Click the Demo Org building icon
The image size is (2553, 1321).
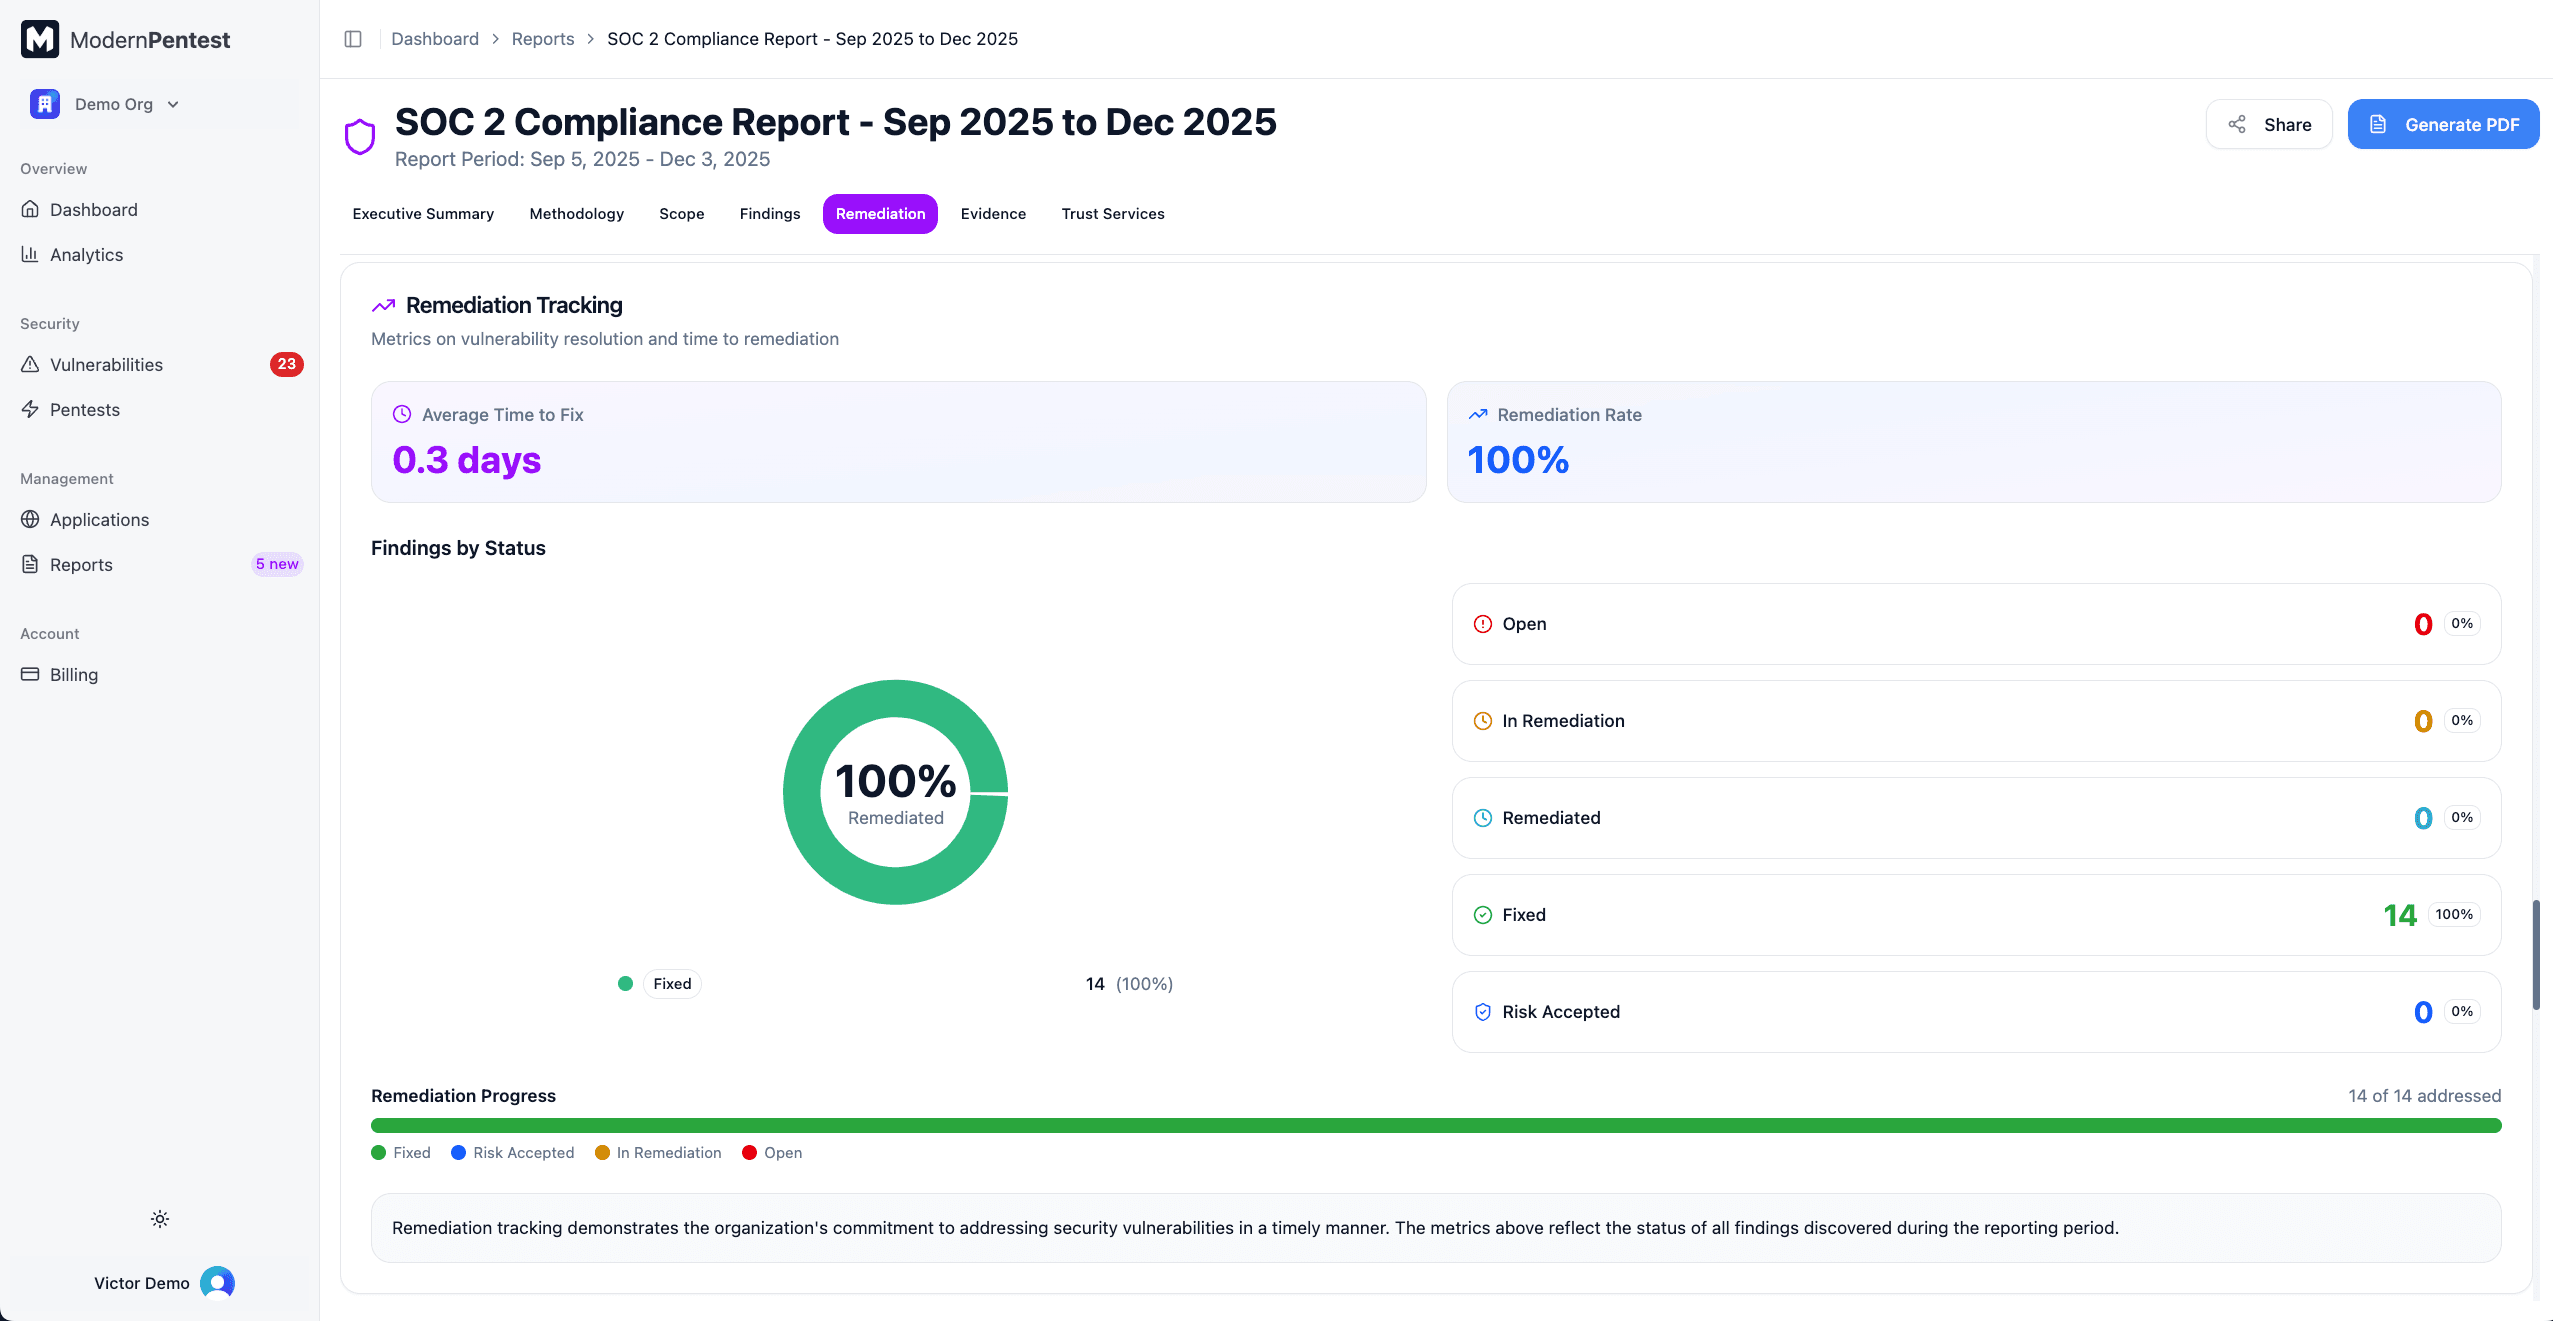pyautogui.click(x=44, y=104)
